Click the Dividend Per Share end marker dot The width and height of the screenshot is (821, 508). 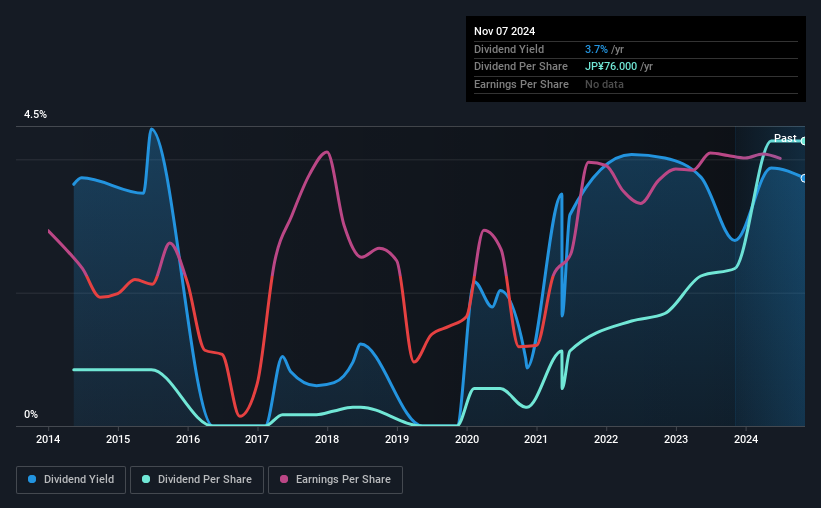[x=804, y=141]
